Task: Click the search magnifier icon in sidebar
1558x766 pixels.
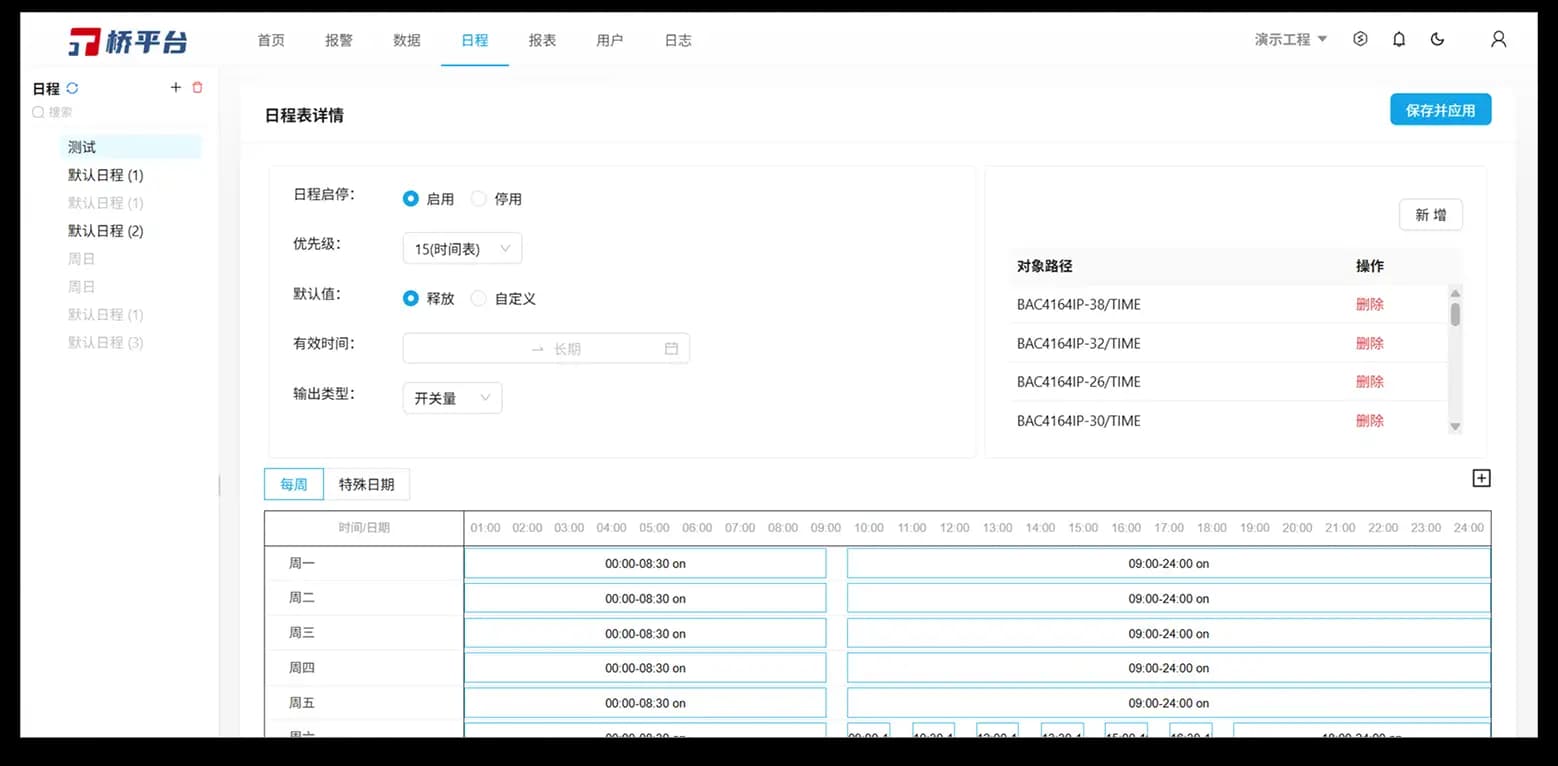Action: [x=38, y=113]
